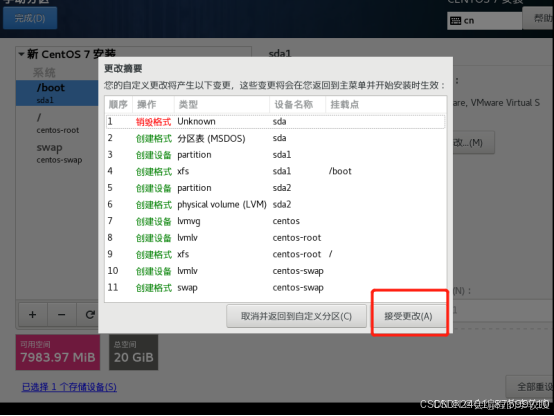Viewport: 554px width, 416px height.
Task: Select row 7 lvmvg centos
Action: pyautogui.click(x=275, y=221)
